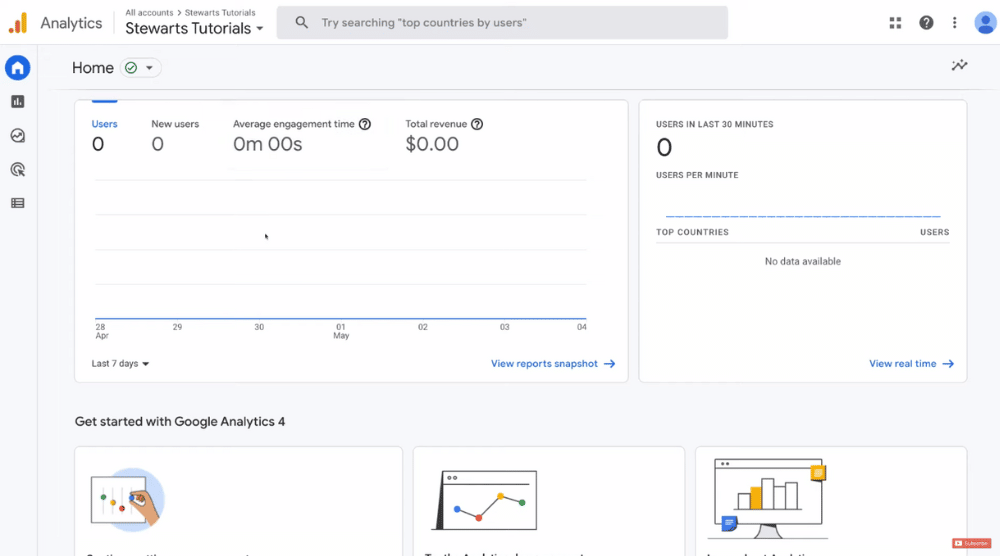Click the USERS PER MINUTE label
Screen dimensions: 1000x556
(697, 175)
